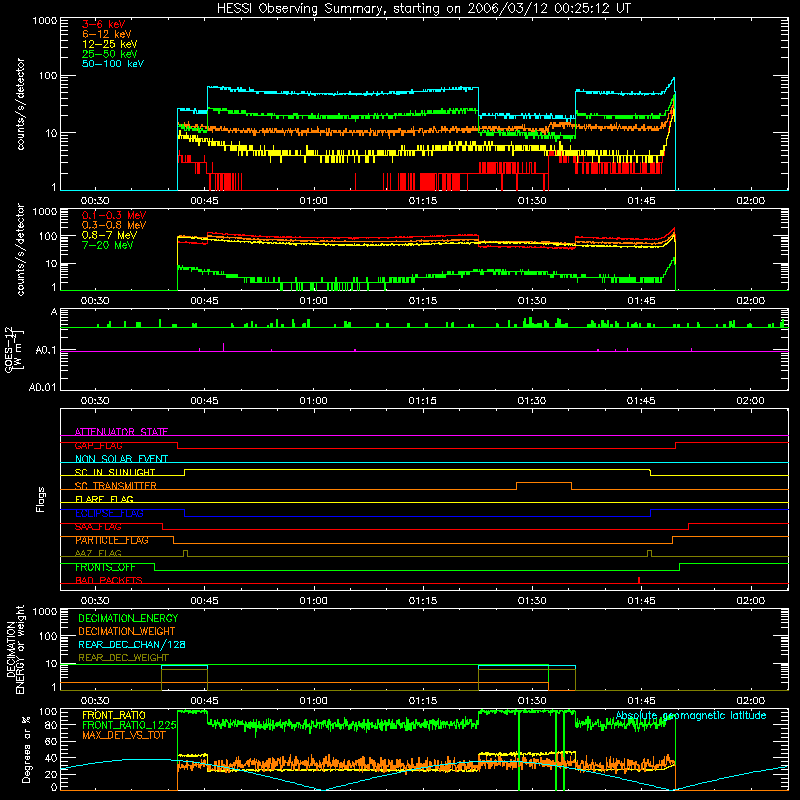This screenshot has height=800, width=800.
Task: Select the orange 6-12 keV legend entry
Action: point(107,34)
